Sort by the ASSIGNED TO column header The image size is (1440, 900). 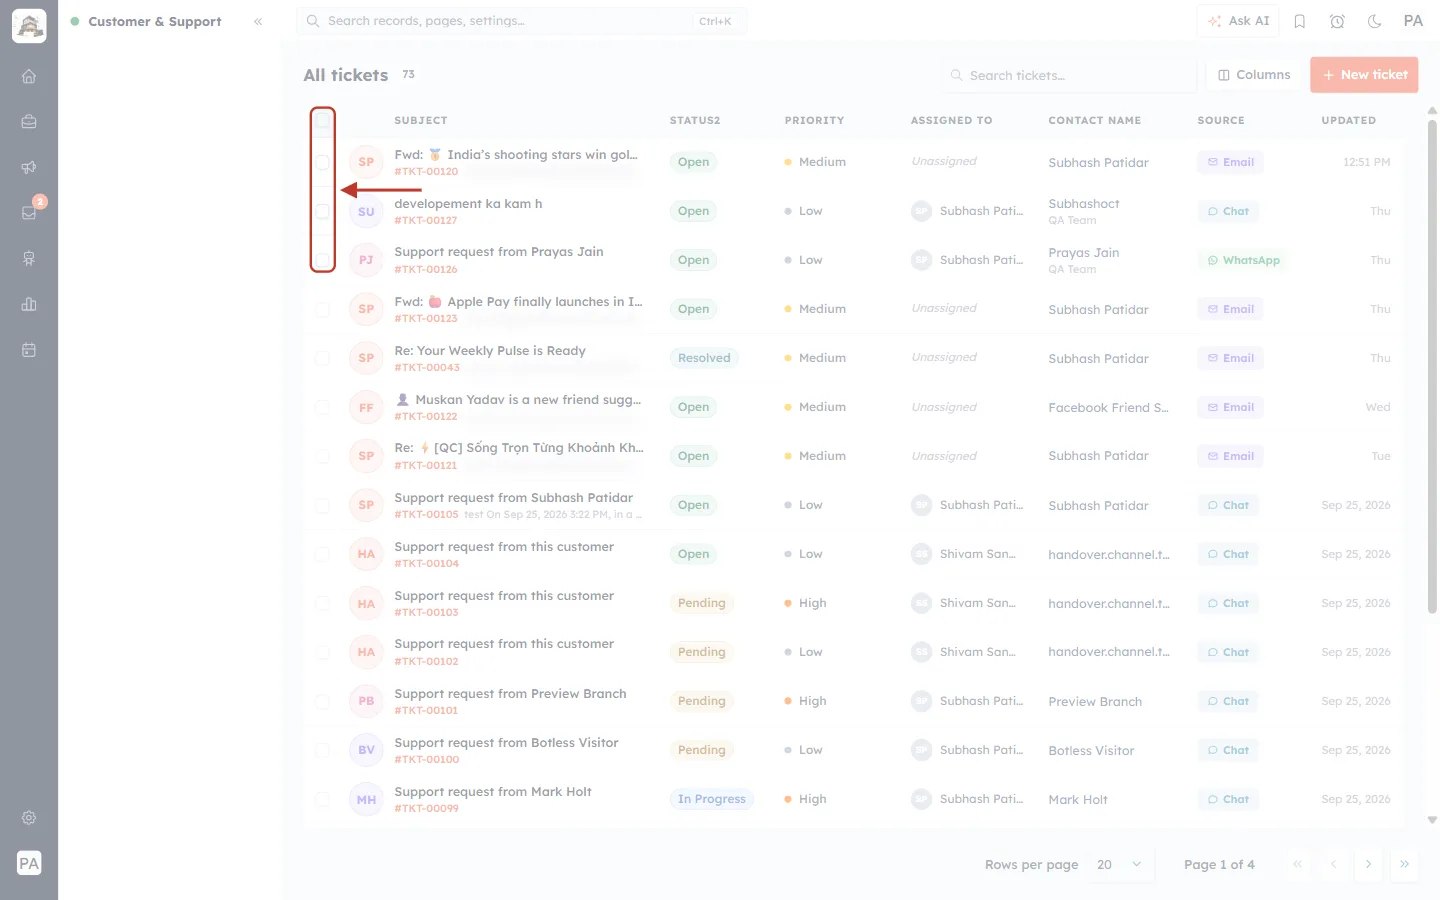[951, 120]
